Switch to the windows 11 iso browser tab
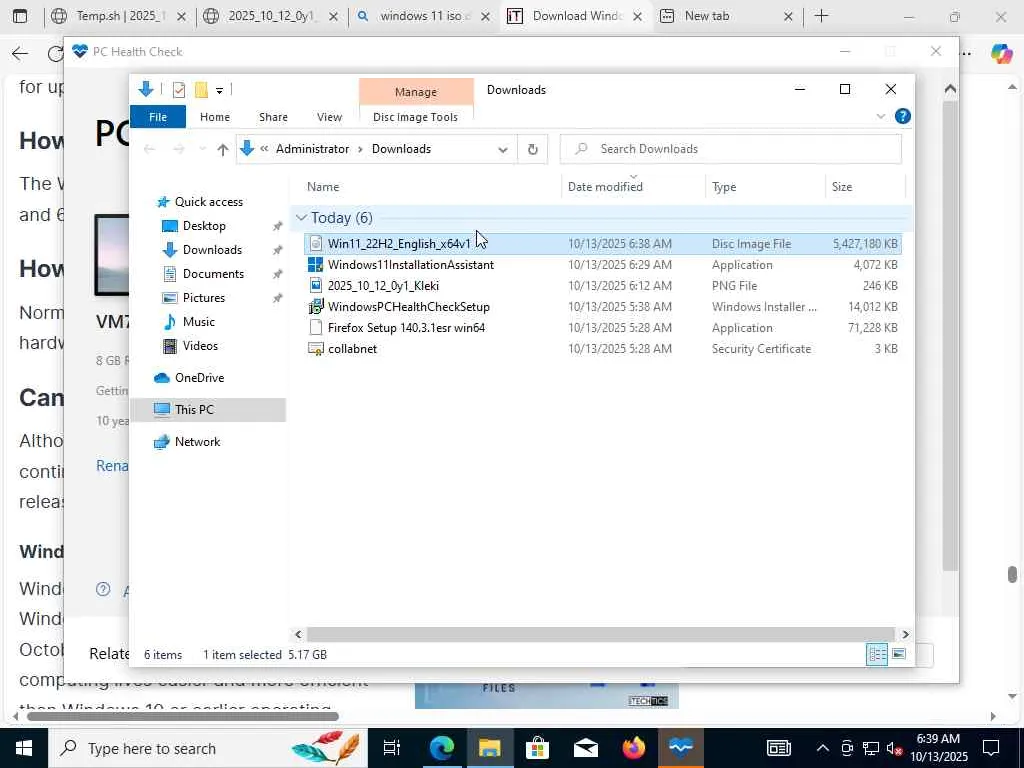This screenshot has width=1024, height=768. click(x=424, y=16)
